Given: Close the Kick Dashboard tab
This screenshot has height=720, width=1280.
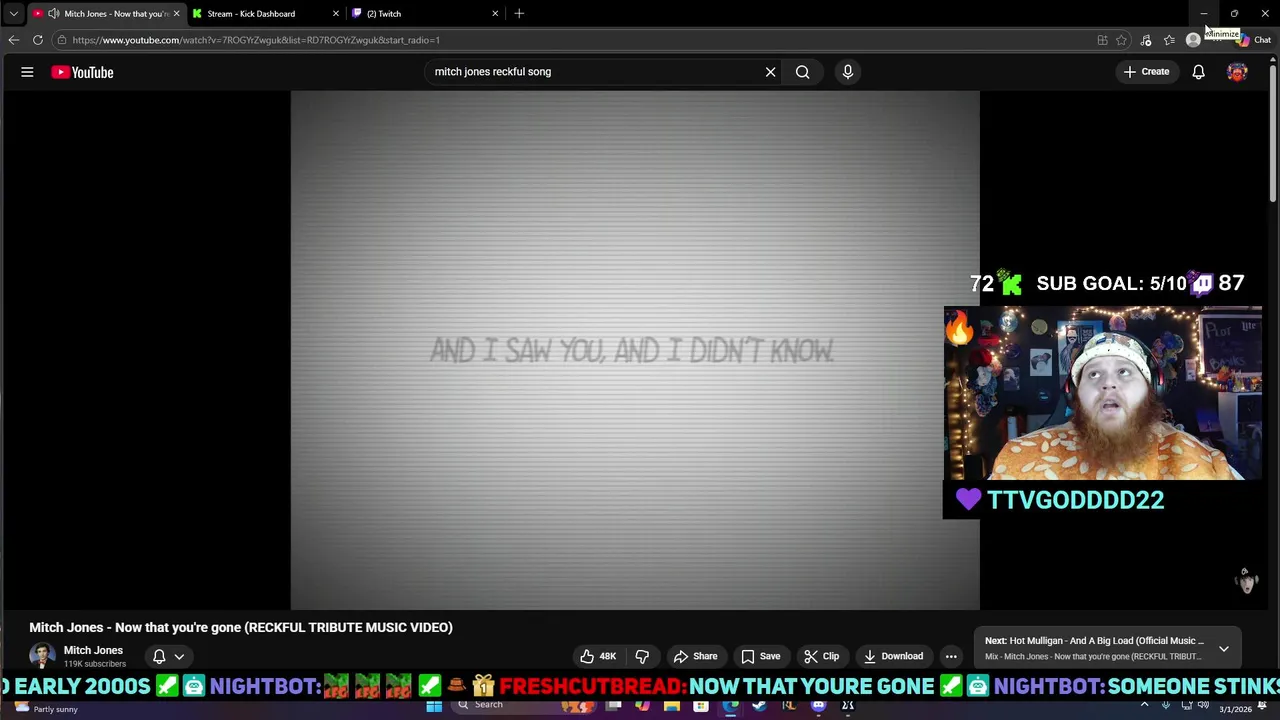Looking at the screenshot, I should point(335,14).
